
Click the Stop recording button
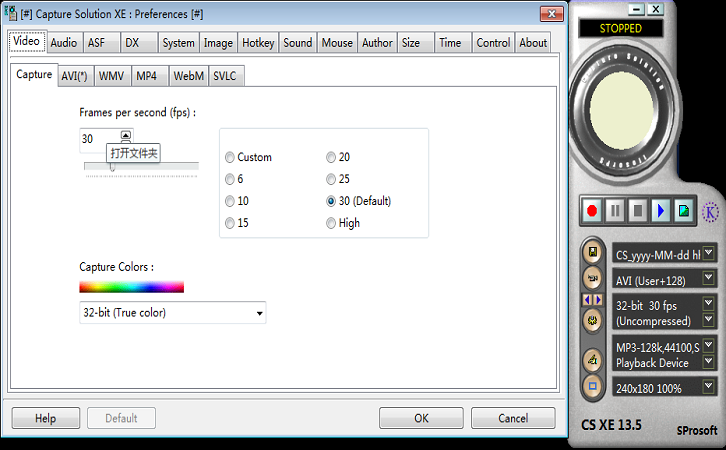point(637,211)
